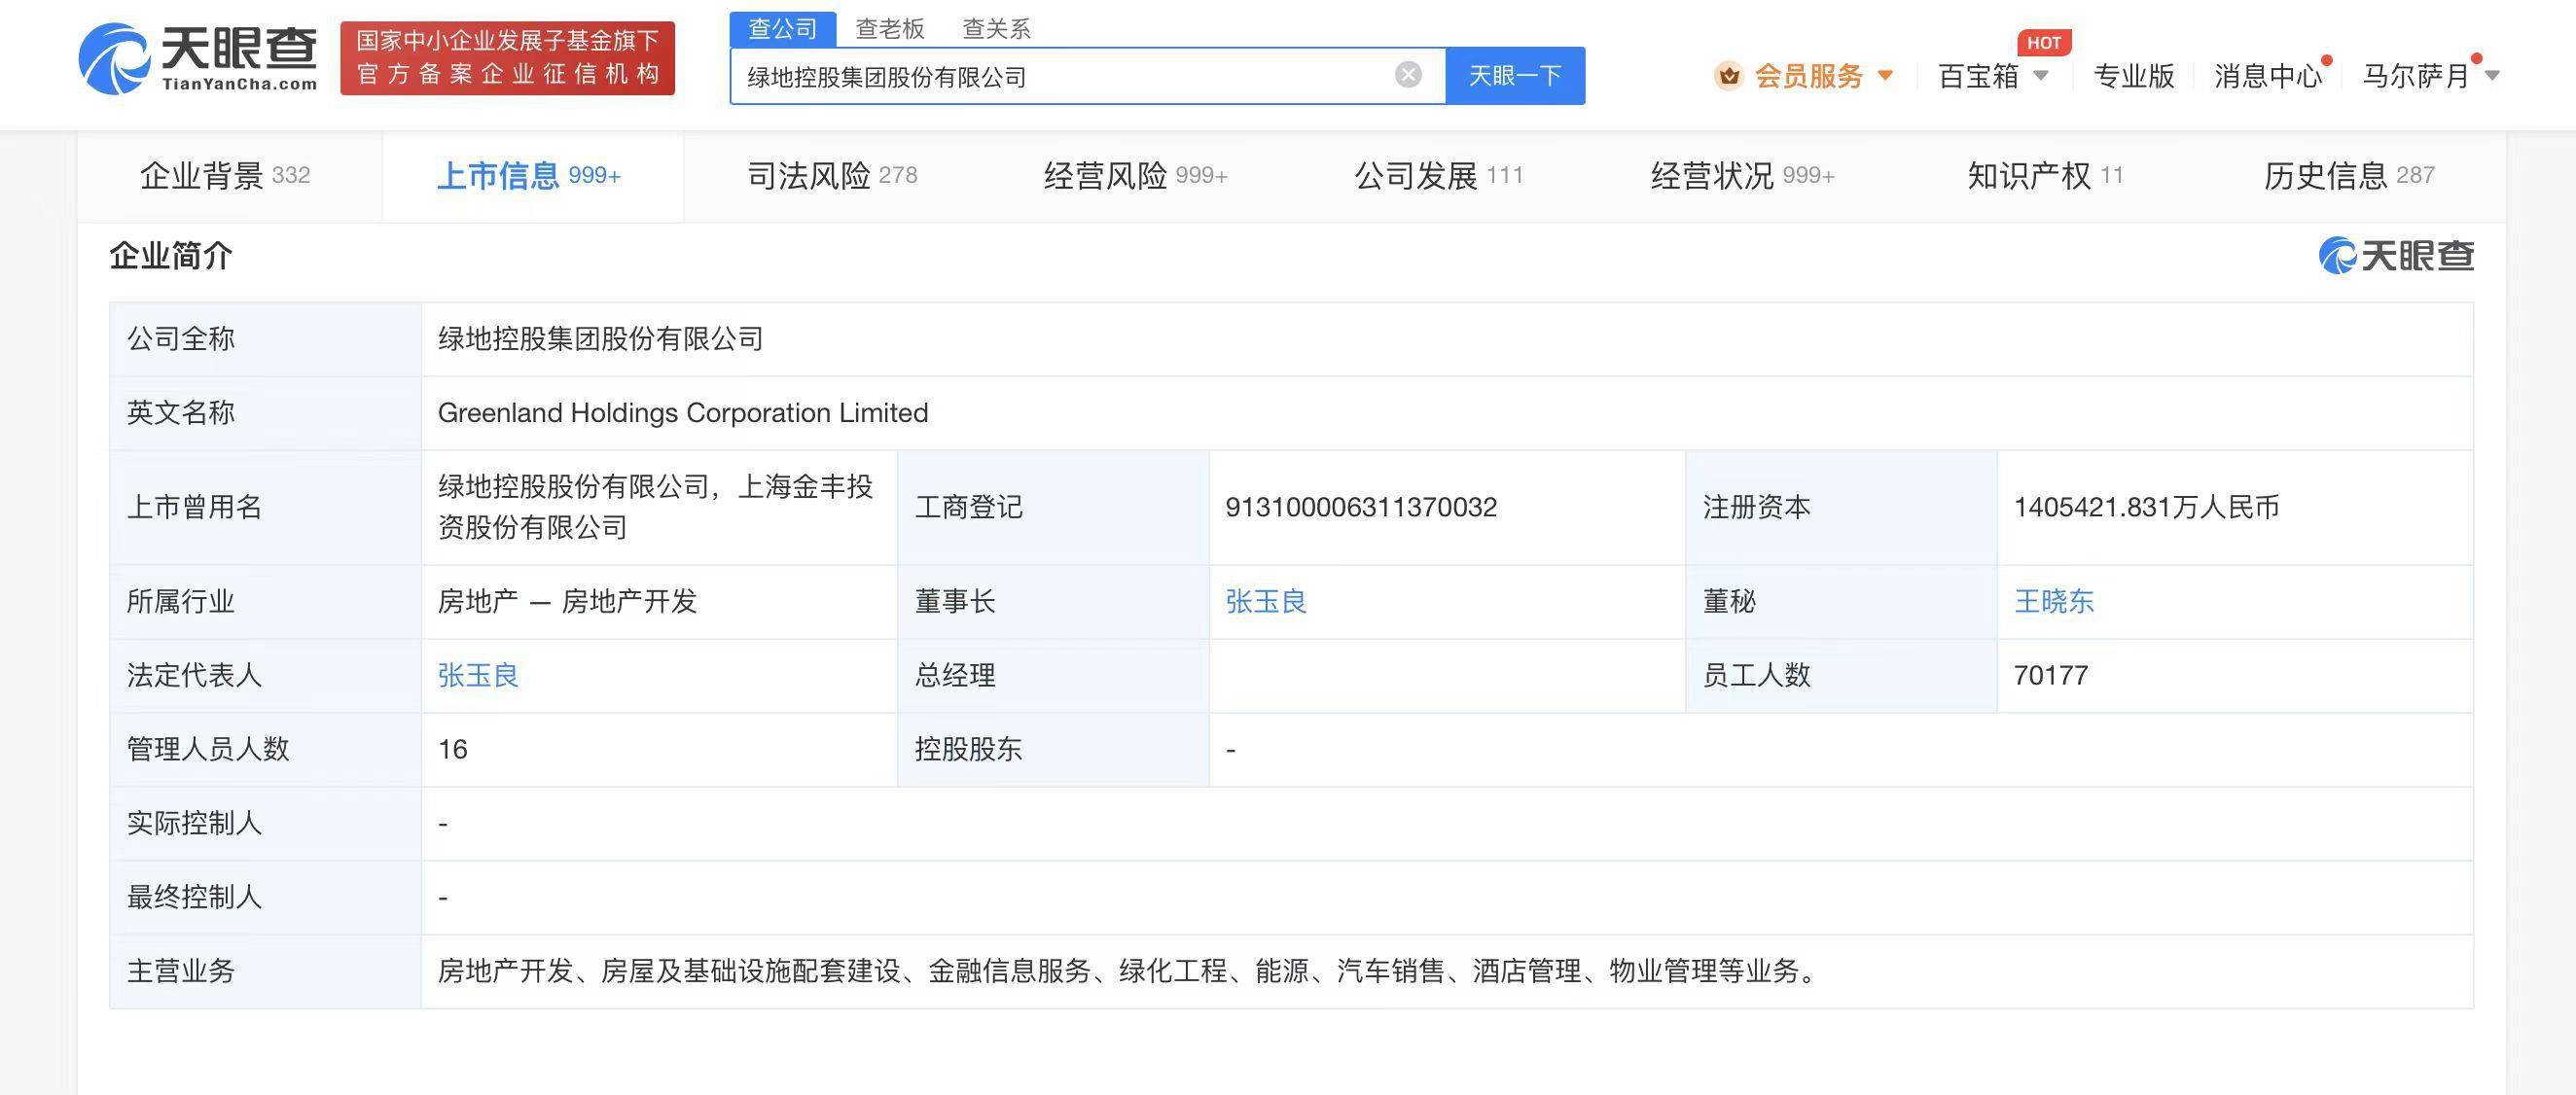Expand the 百宝箱 dropdown arrow
2576x1095 pixels.
pos(2041,76)
